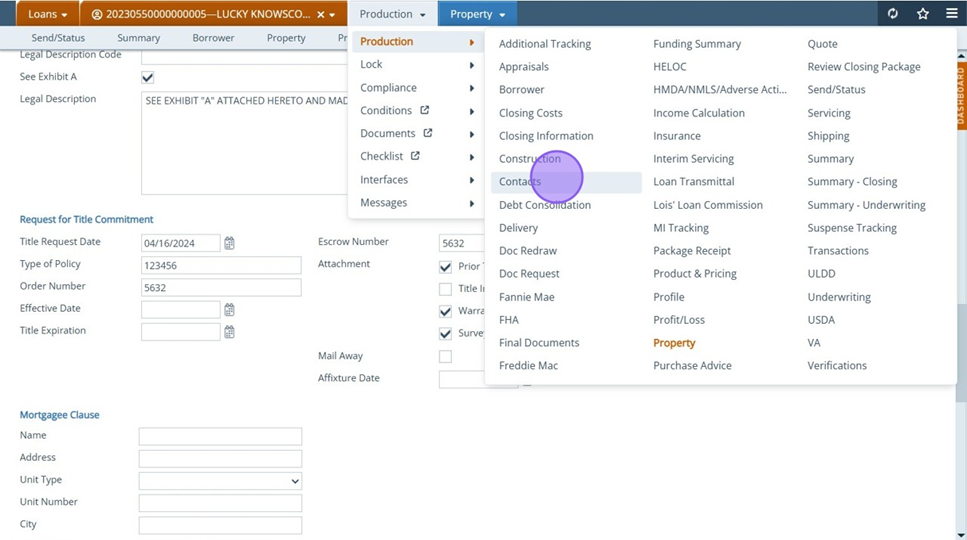Screen dimensions: 967x540
Task: Open Property tab in loan toolbar
Action: pos(286,38)
